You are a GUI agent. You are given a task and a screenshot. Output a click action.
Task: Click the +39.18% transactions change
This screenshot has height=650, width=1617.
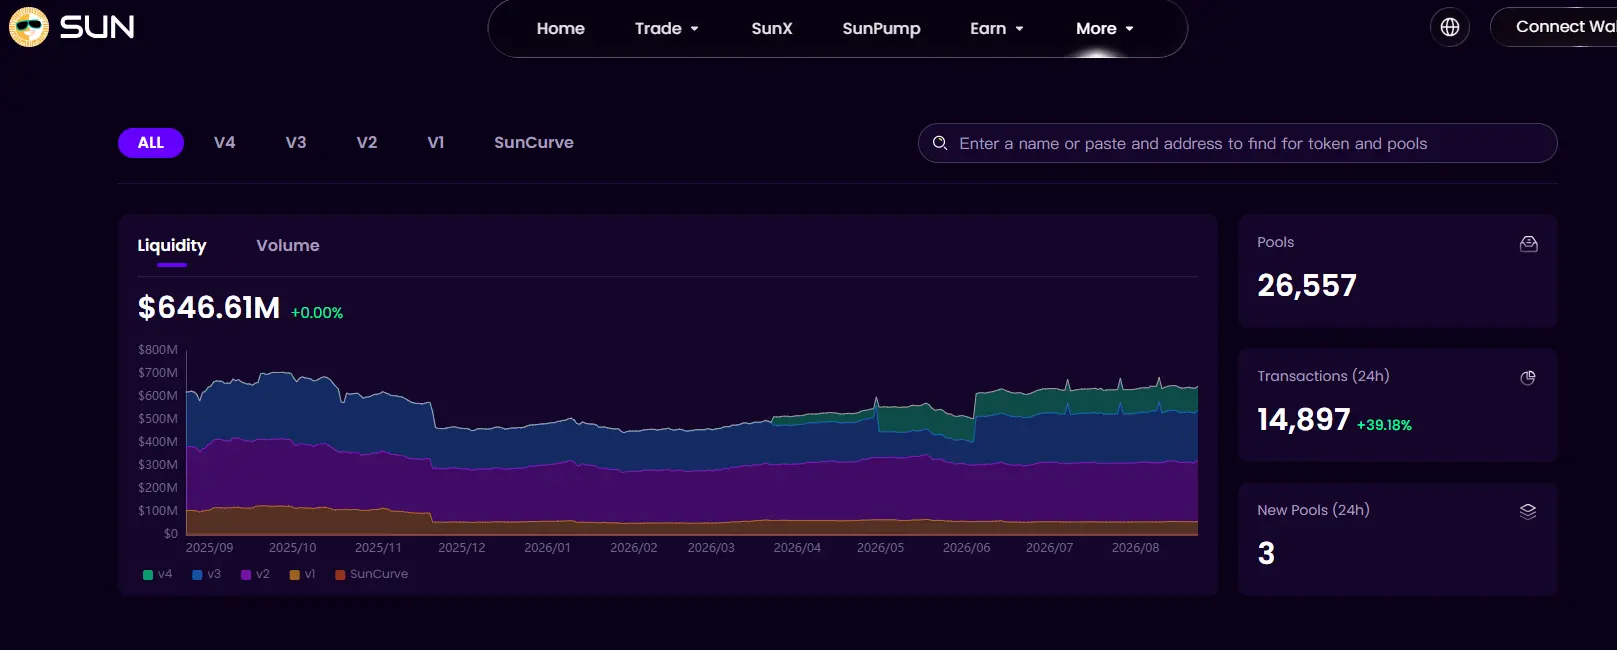coord(1384,425)
